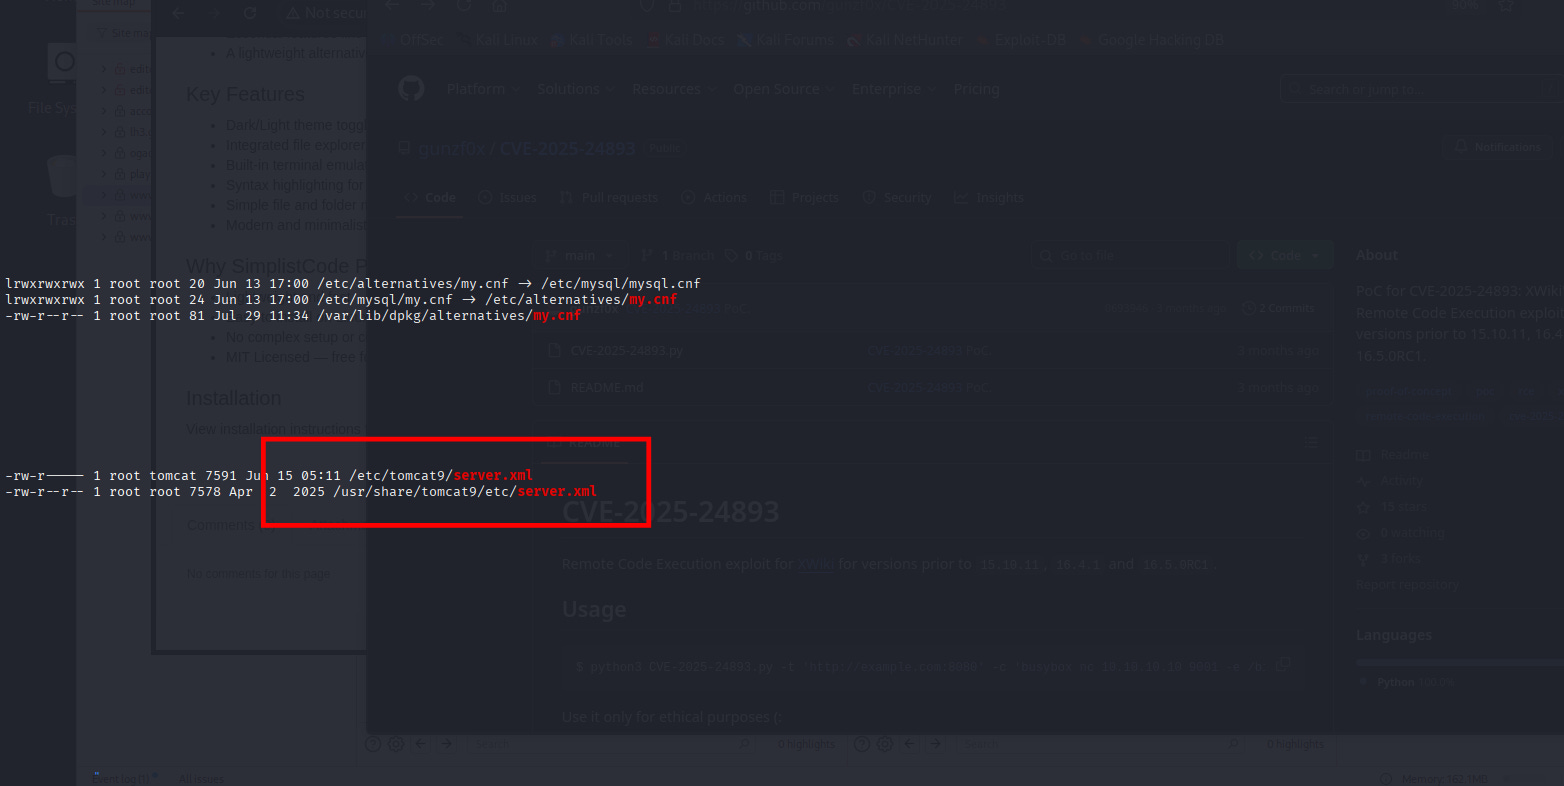The height and width of the screenshot is (786, 1564).
Task: Expand the Open Source menu
Action: click(x=783, y=89)
